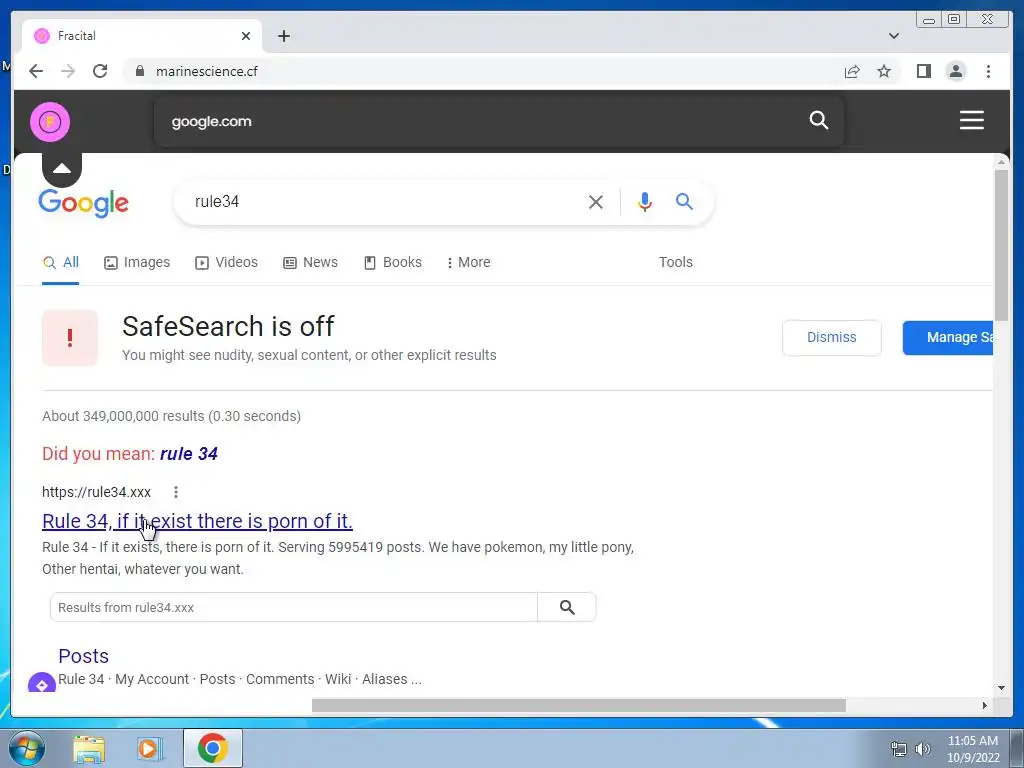Click the horizontal scrollbar right arrow

click(985, 705)
